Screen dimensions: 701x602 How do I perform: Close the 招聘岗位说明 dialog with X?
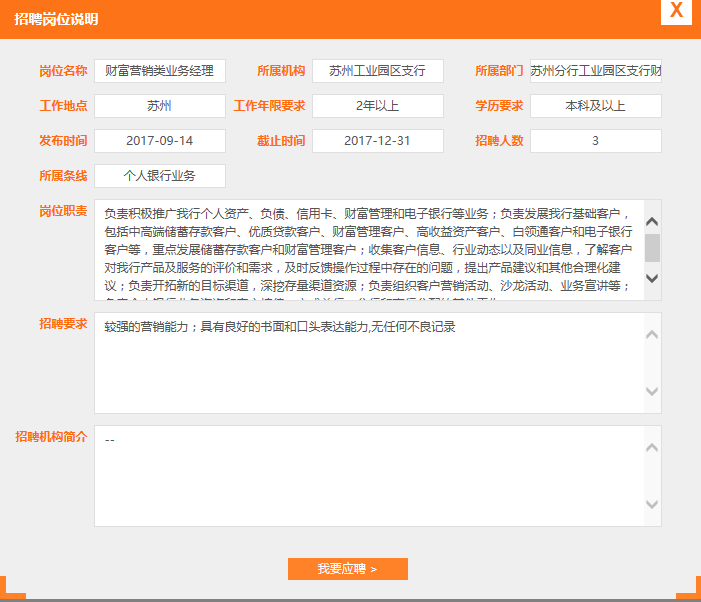coord(677,11)
